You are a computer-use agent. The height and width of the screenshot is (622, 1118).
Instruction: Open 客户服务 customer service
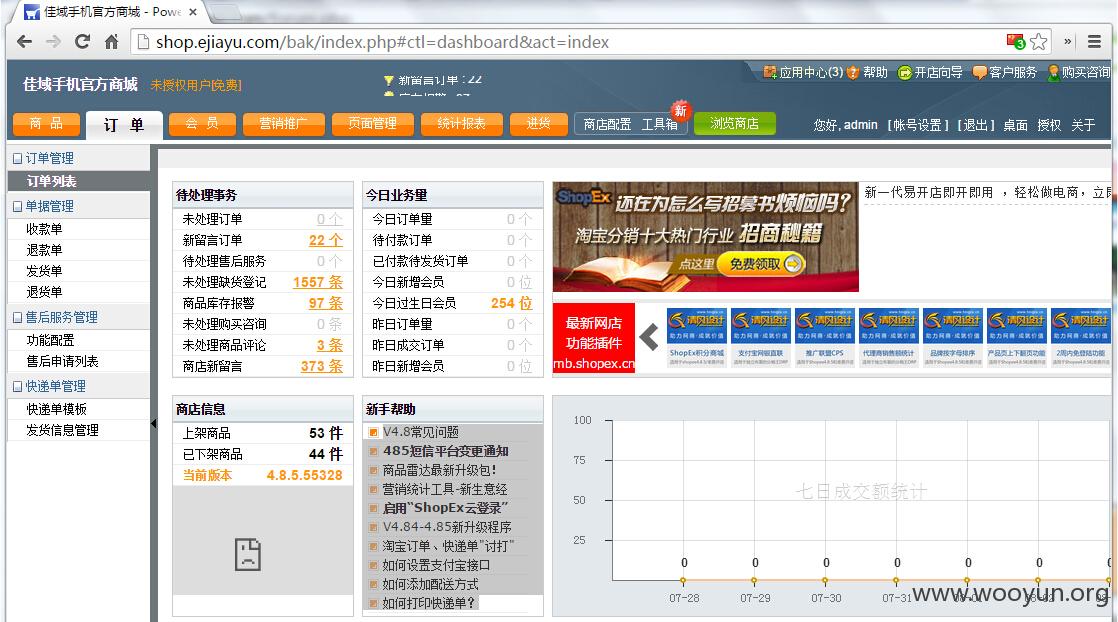point(1005,72)
